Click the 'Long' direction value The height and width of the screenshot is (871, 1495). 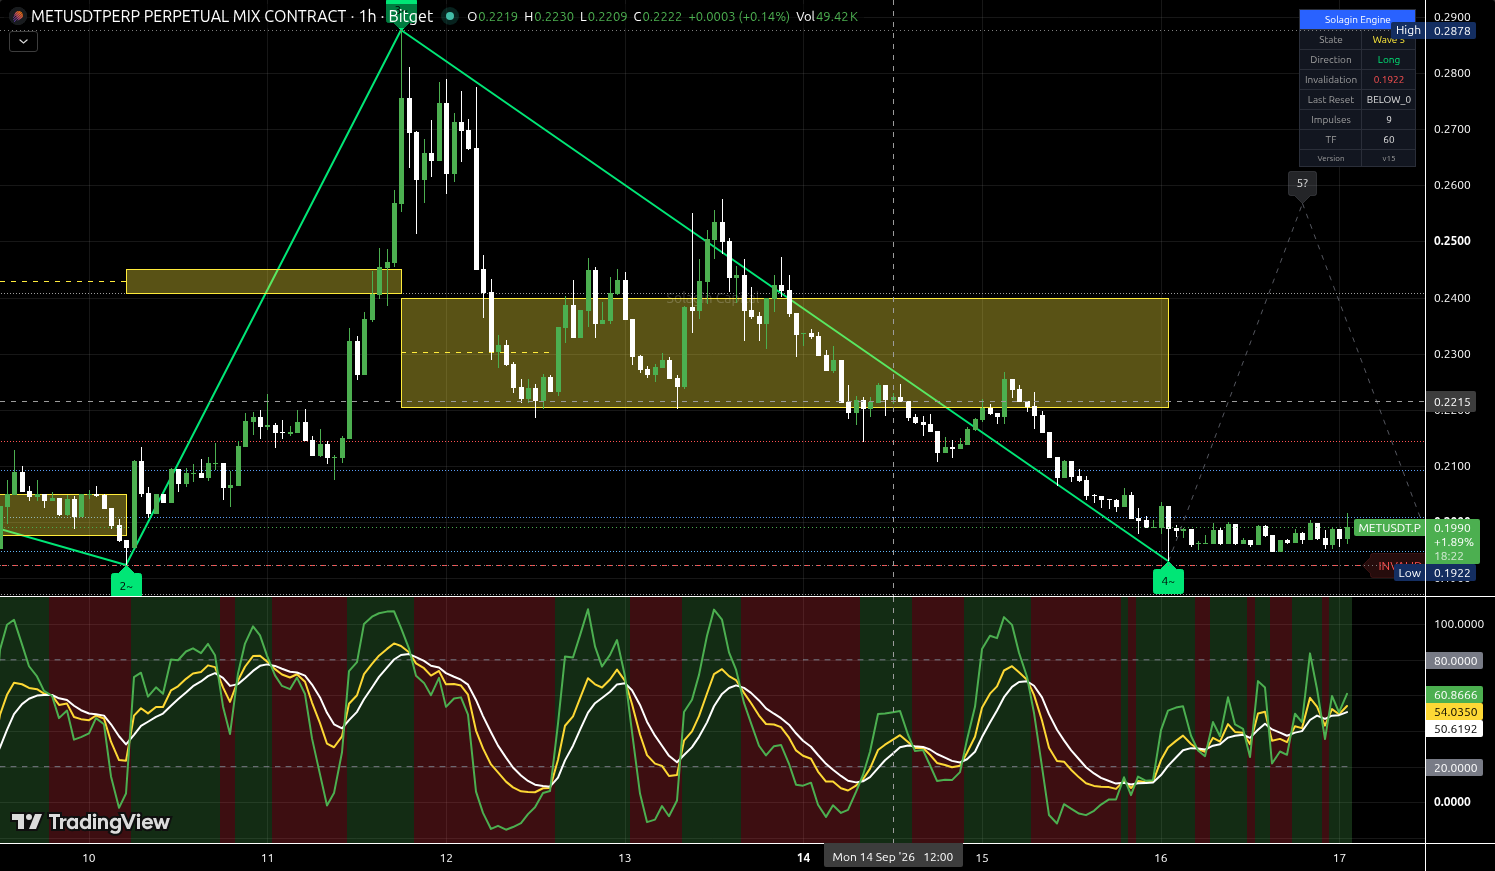[1389, 60]
